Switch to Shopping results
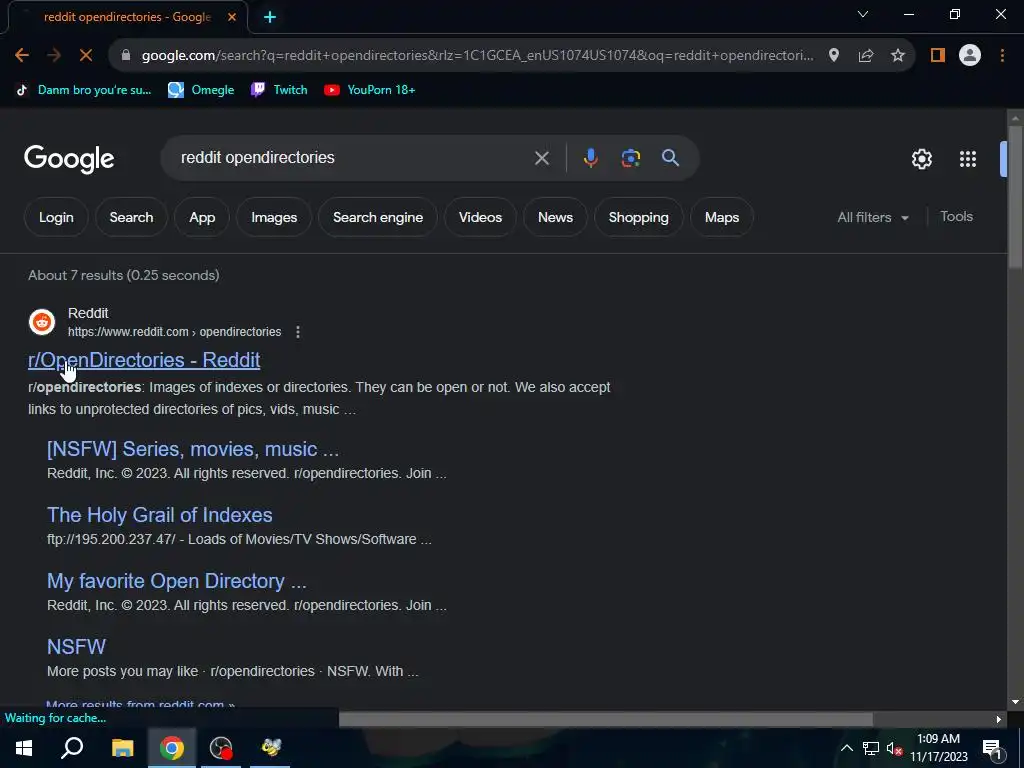Screen dimensions: 1024x768 pyautogui.click(x=638, y=217)
